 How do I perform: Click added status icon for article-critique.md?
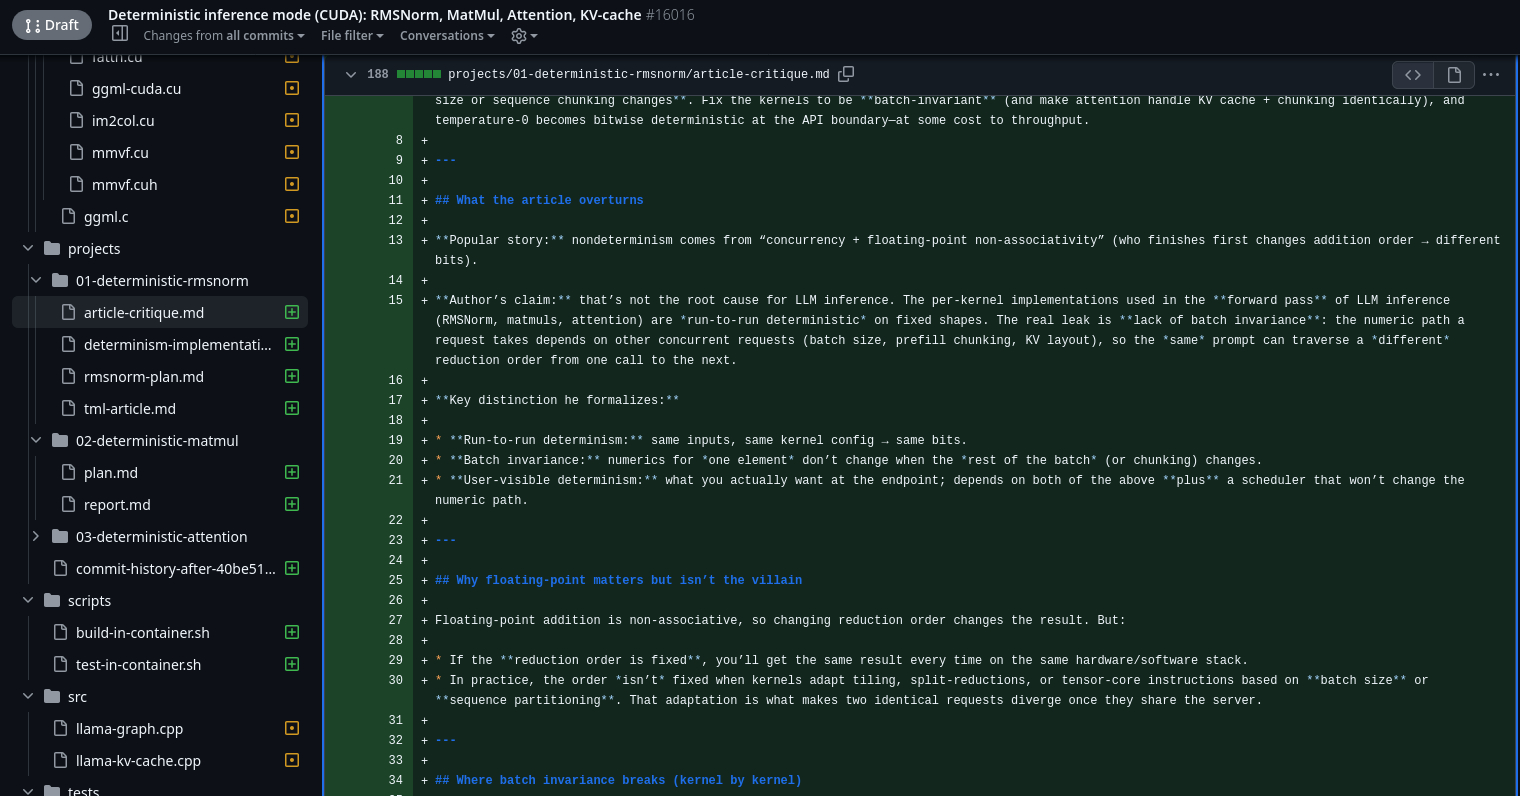292,313
